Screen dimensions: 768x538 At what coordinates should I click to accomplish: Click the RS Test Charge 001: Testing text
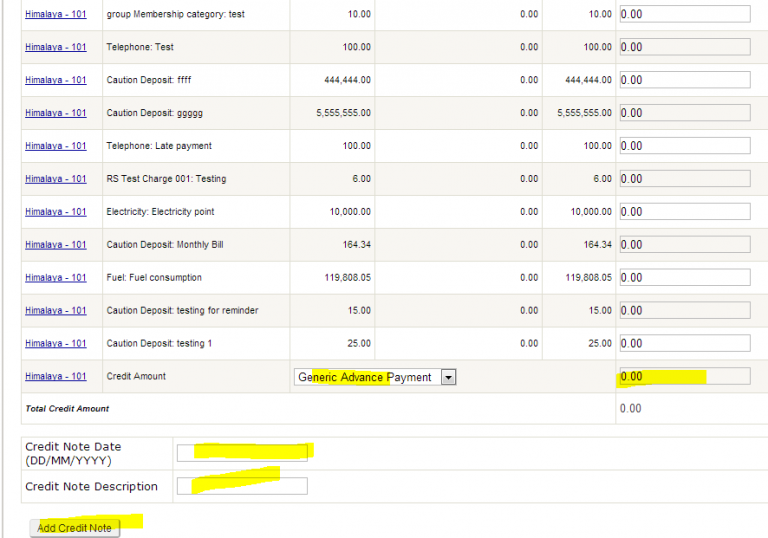[x=166, y=179]
